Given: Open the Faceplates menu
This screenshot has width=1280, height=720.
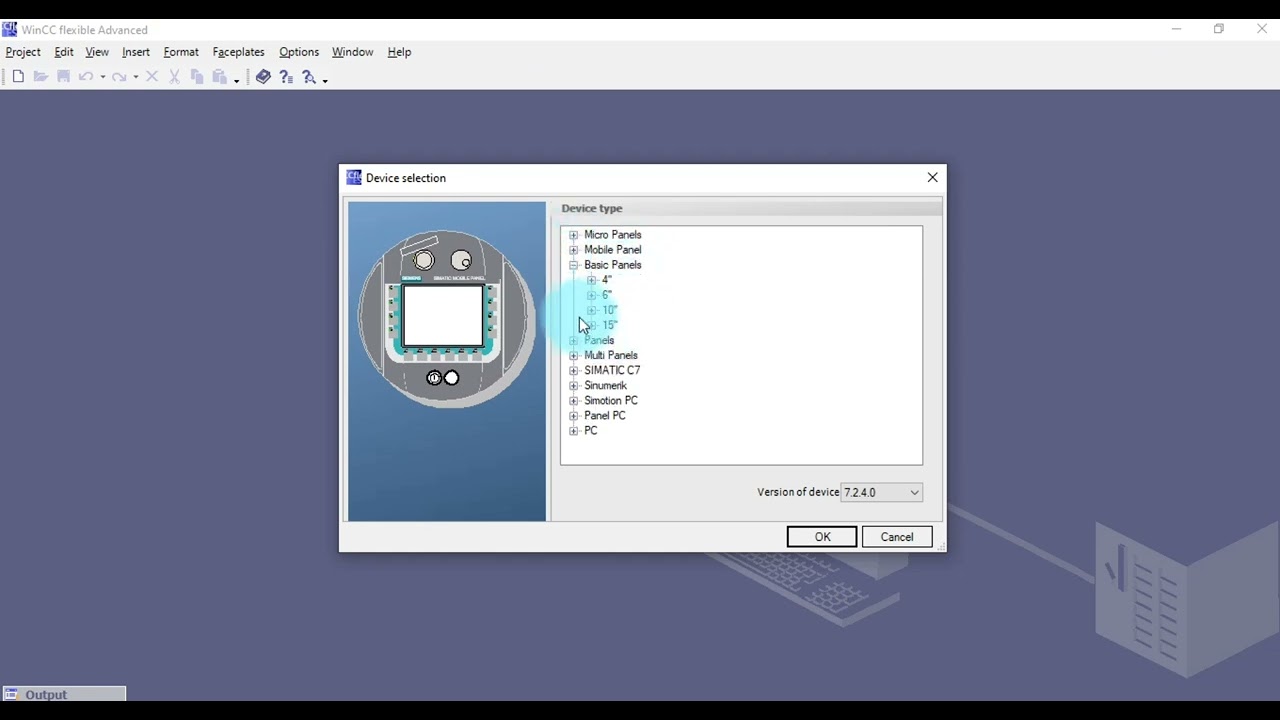Looking at the screenshot, I should pyautogui.click(x=238, y=52).
